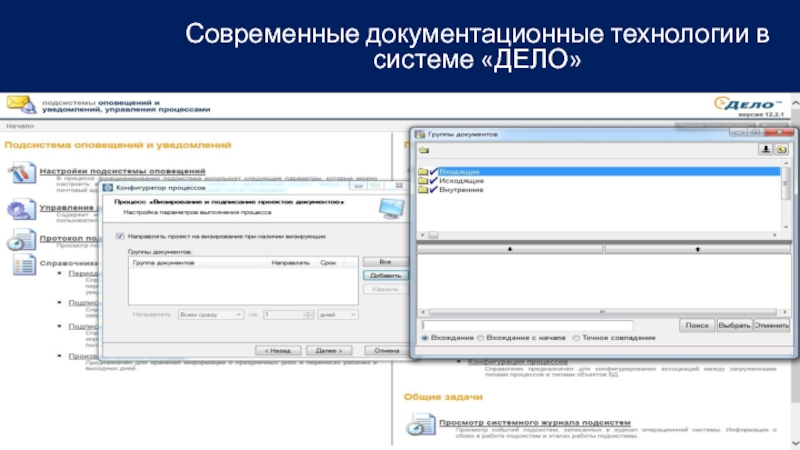Click the ДЕЛО logo in the header
This screenshot has width=800, height=450.
[x=748, y=104]
